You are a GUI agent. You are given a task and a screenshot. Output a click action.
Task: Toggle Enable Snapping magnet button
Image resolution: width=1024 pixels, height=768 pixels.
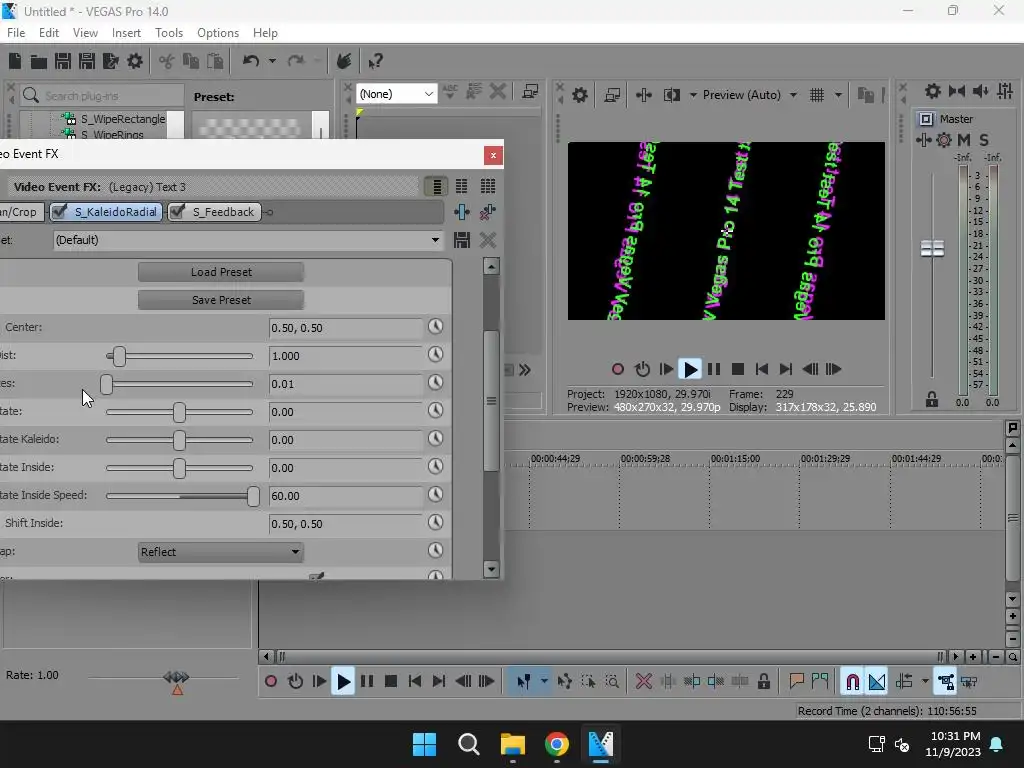852,682
